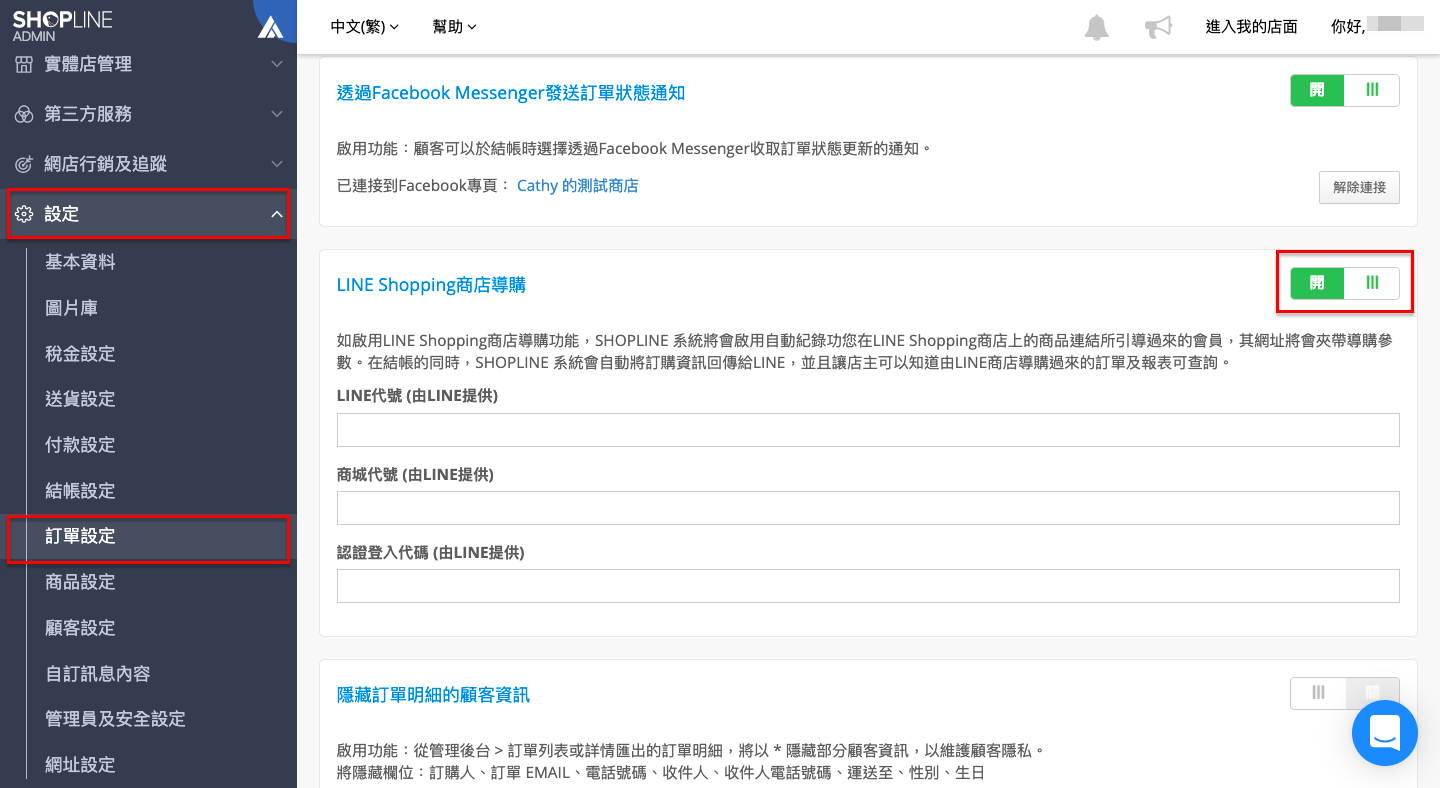Click 透過Facebook Messenger發送訂單狀態通知 heading
Viewport: 1440px width, 788px height.
[x=511, y=93]
